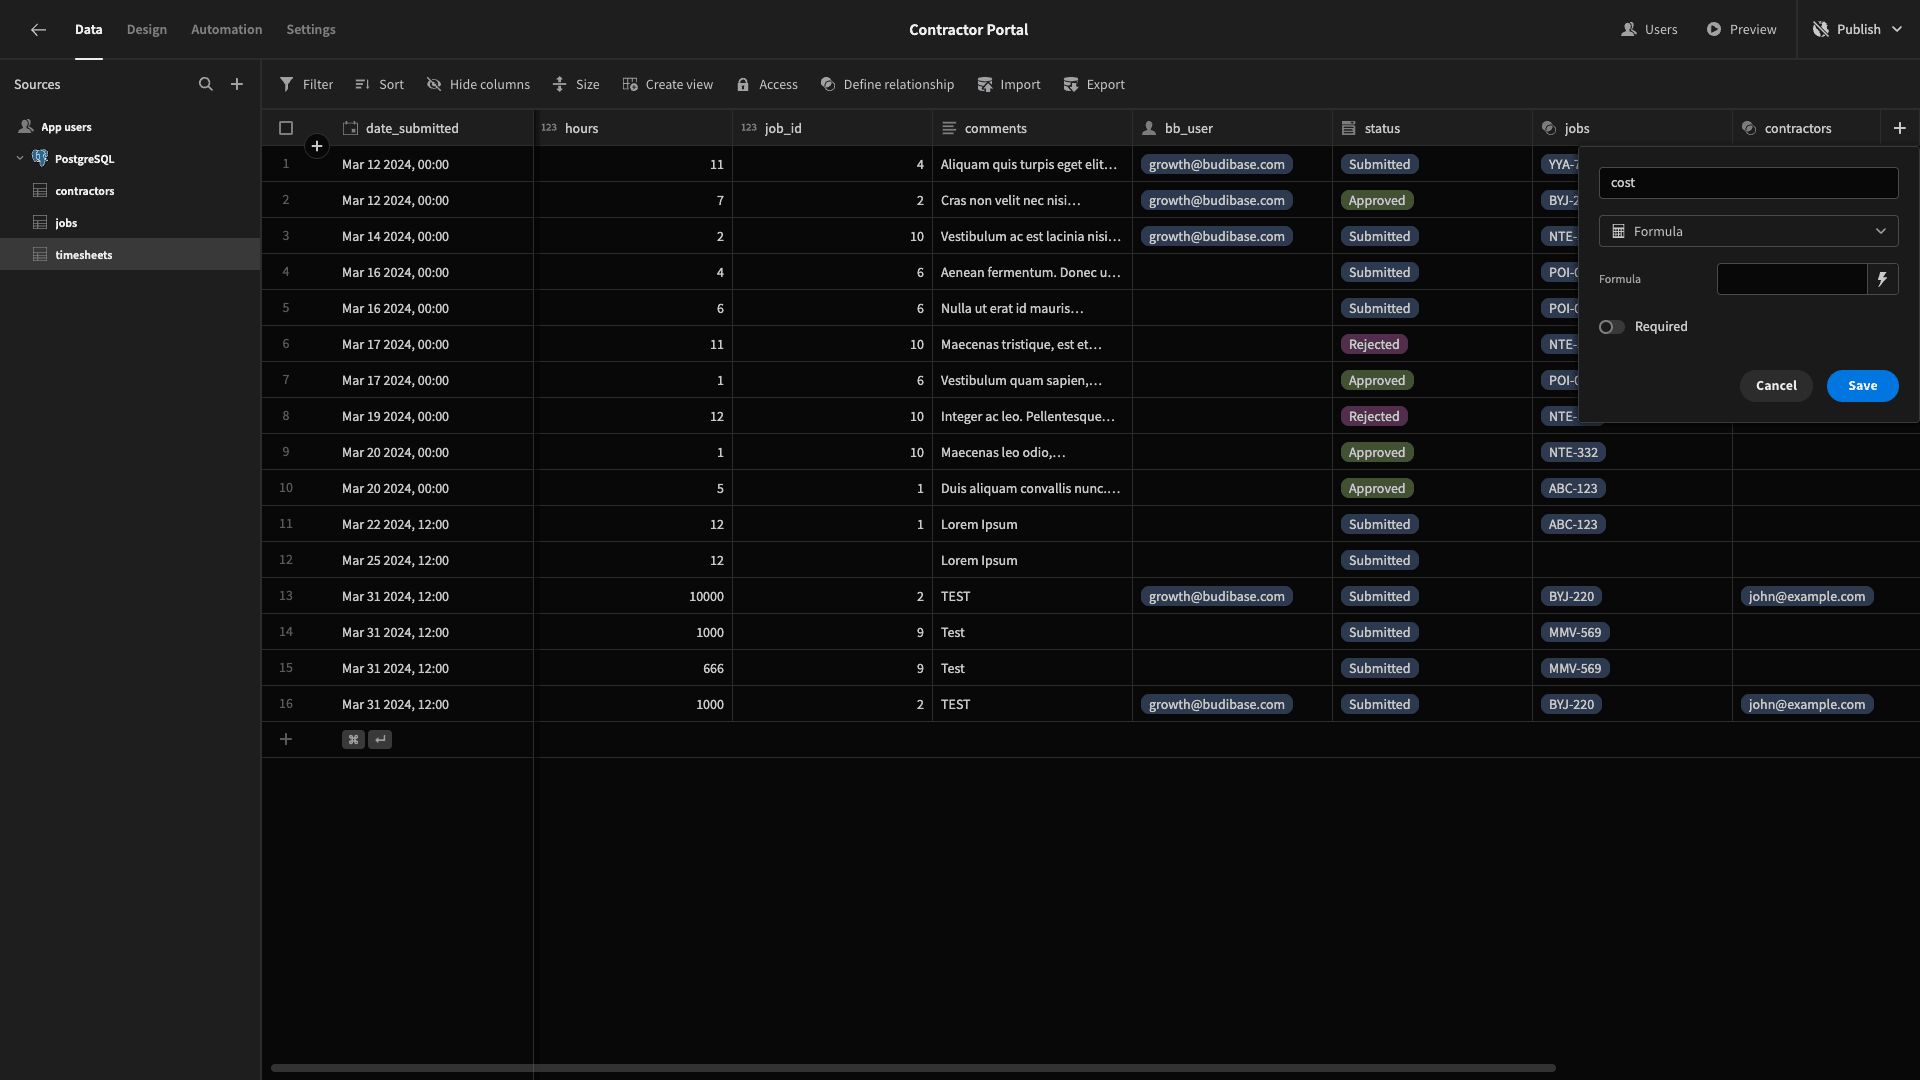
Task: Click the NTE-332 jobs tag in row 9
Action: click(x=1573, y=452)
